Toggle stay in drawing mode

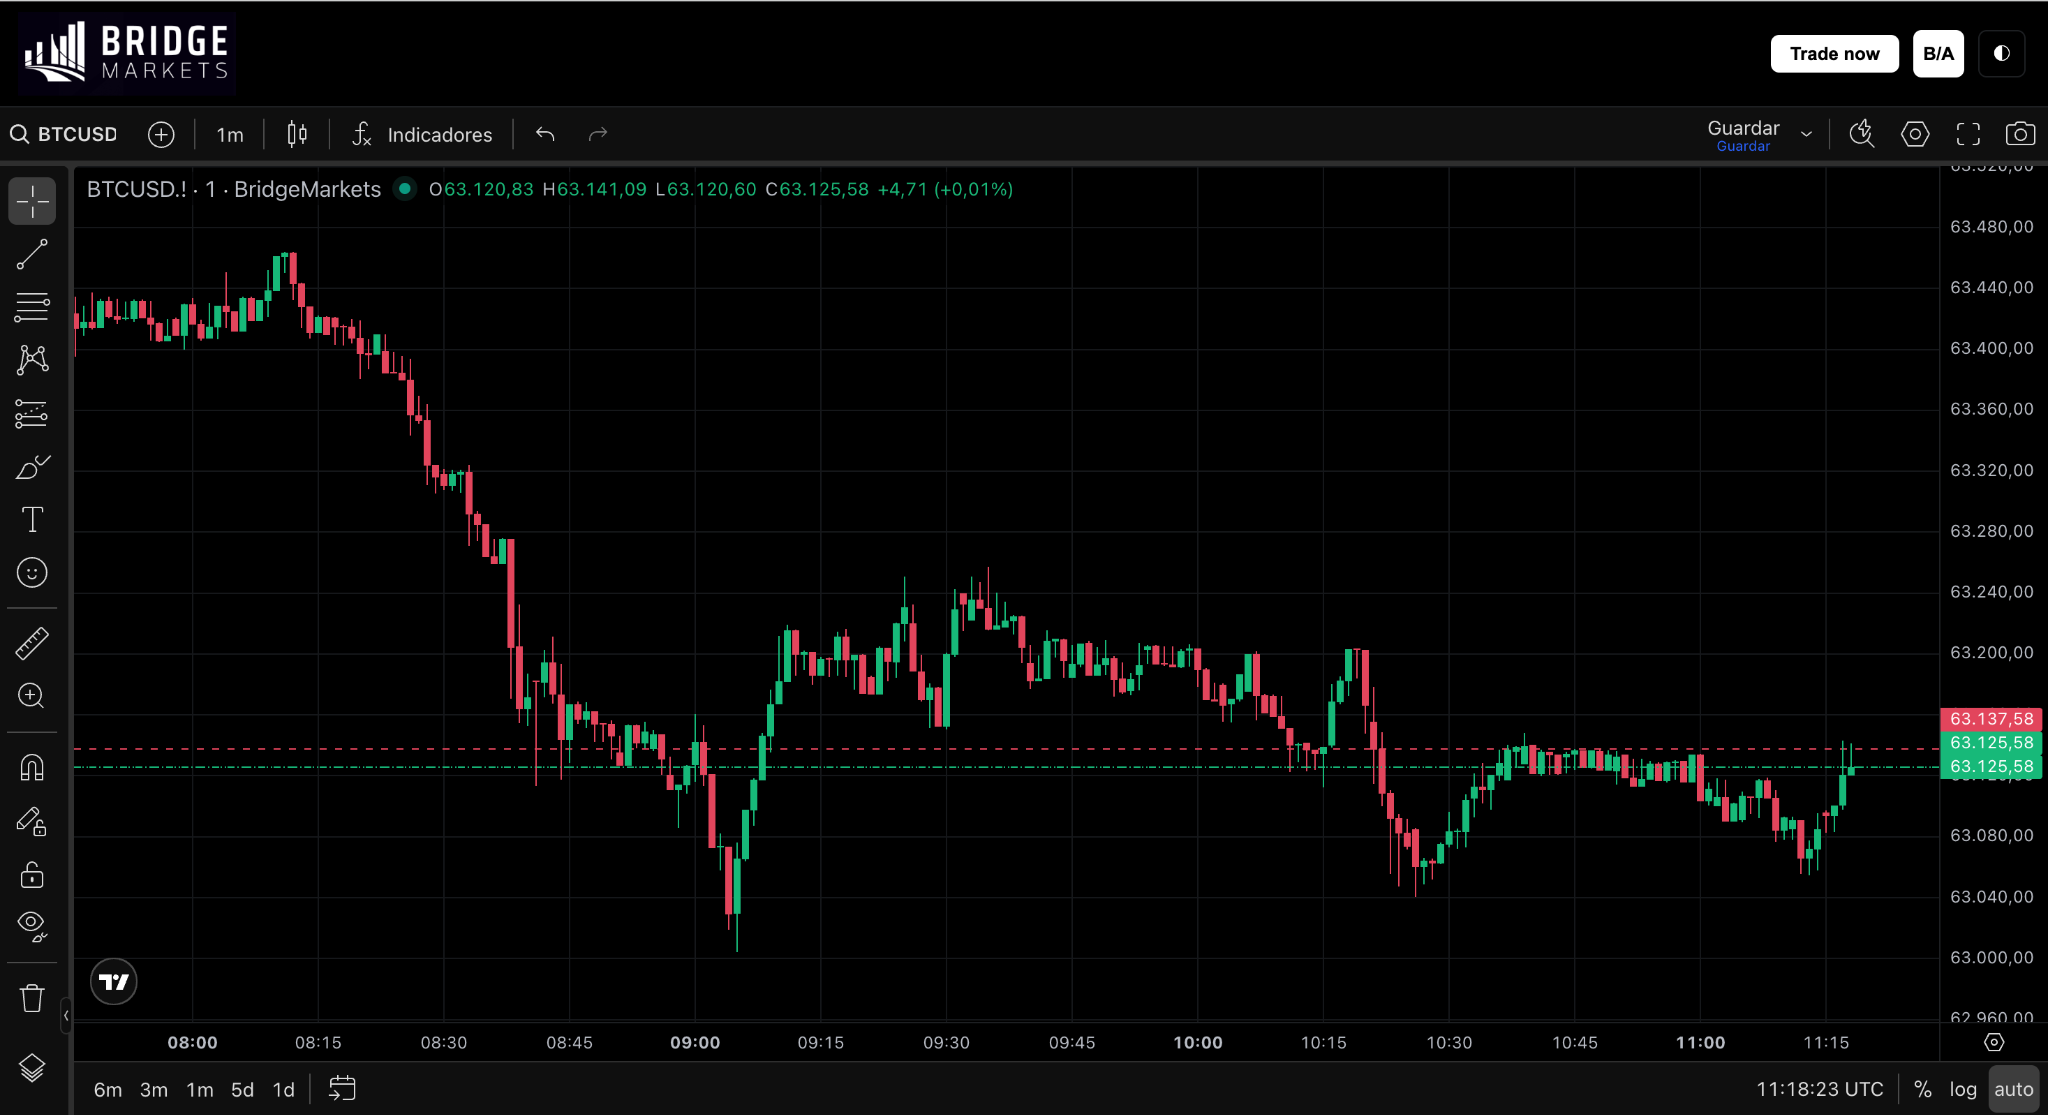click(x=32, y=821)
